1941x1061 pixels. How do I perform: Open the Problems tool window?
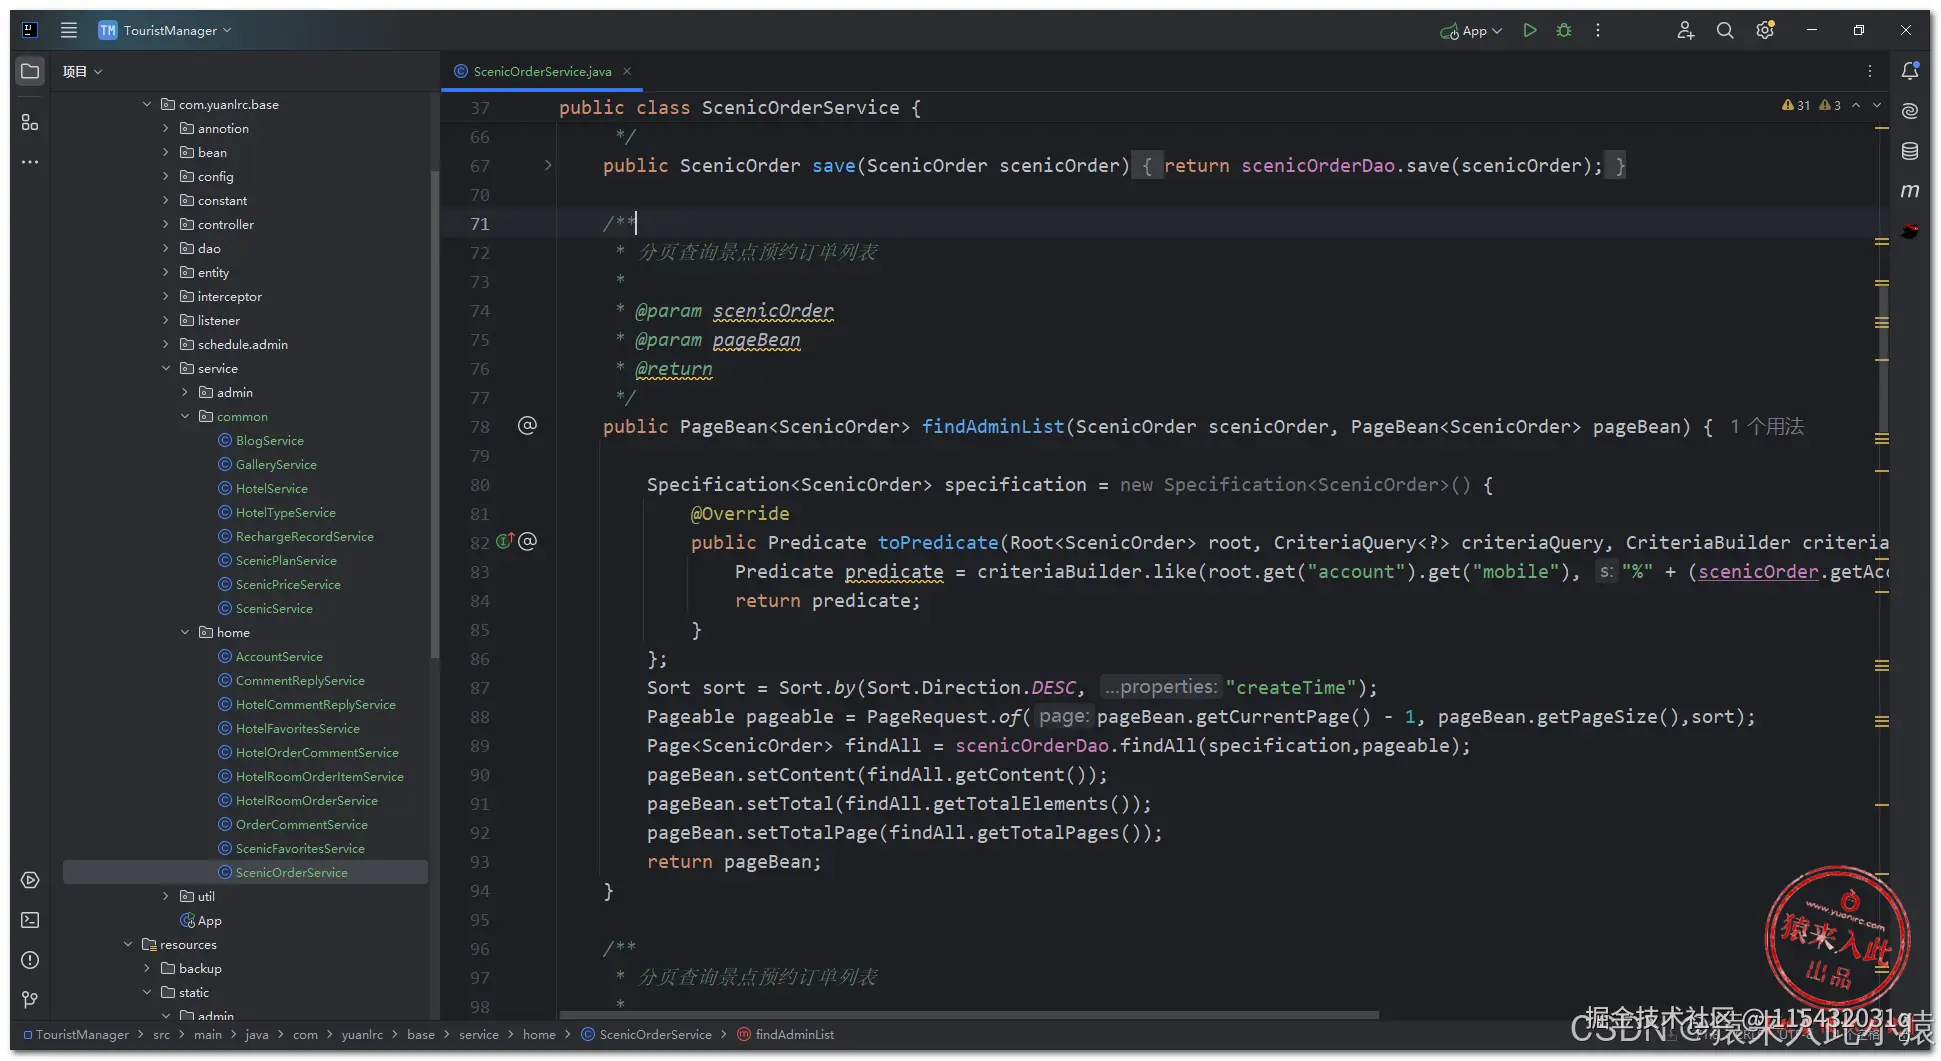30,960
